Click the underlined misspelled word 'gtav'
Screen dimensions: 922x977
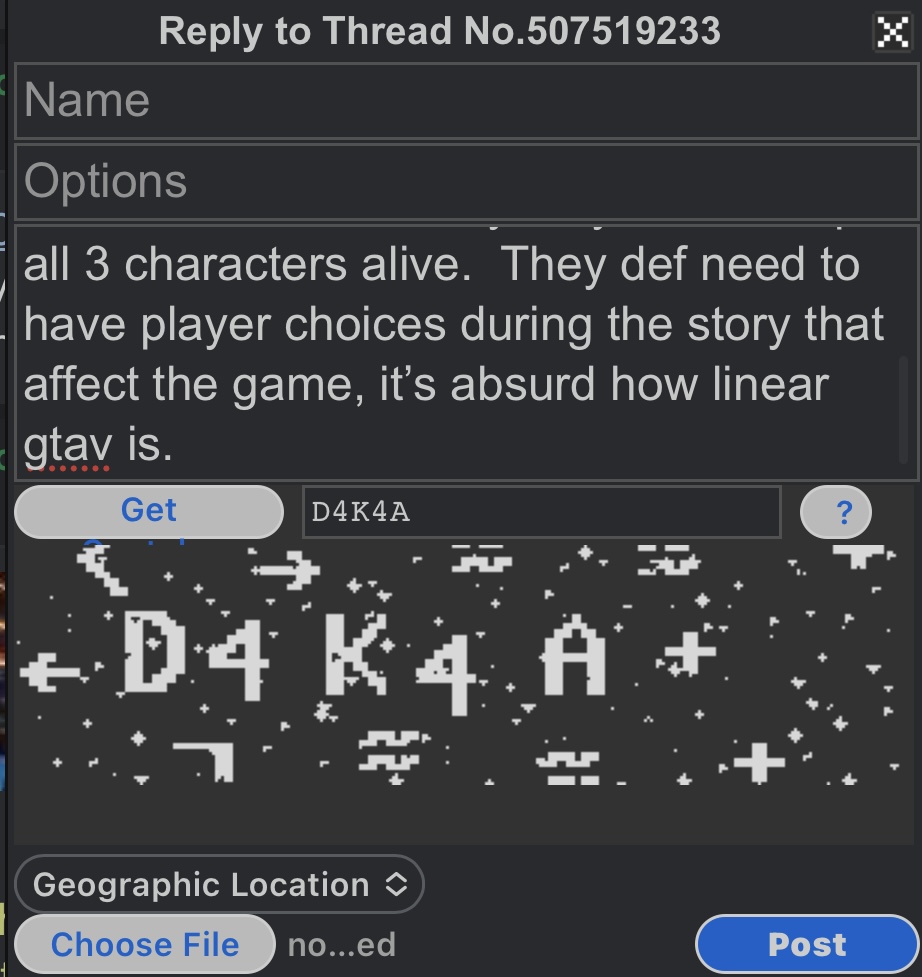point(68,446)
